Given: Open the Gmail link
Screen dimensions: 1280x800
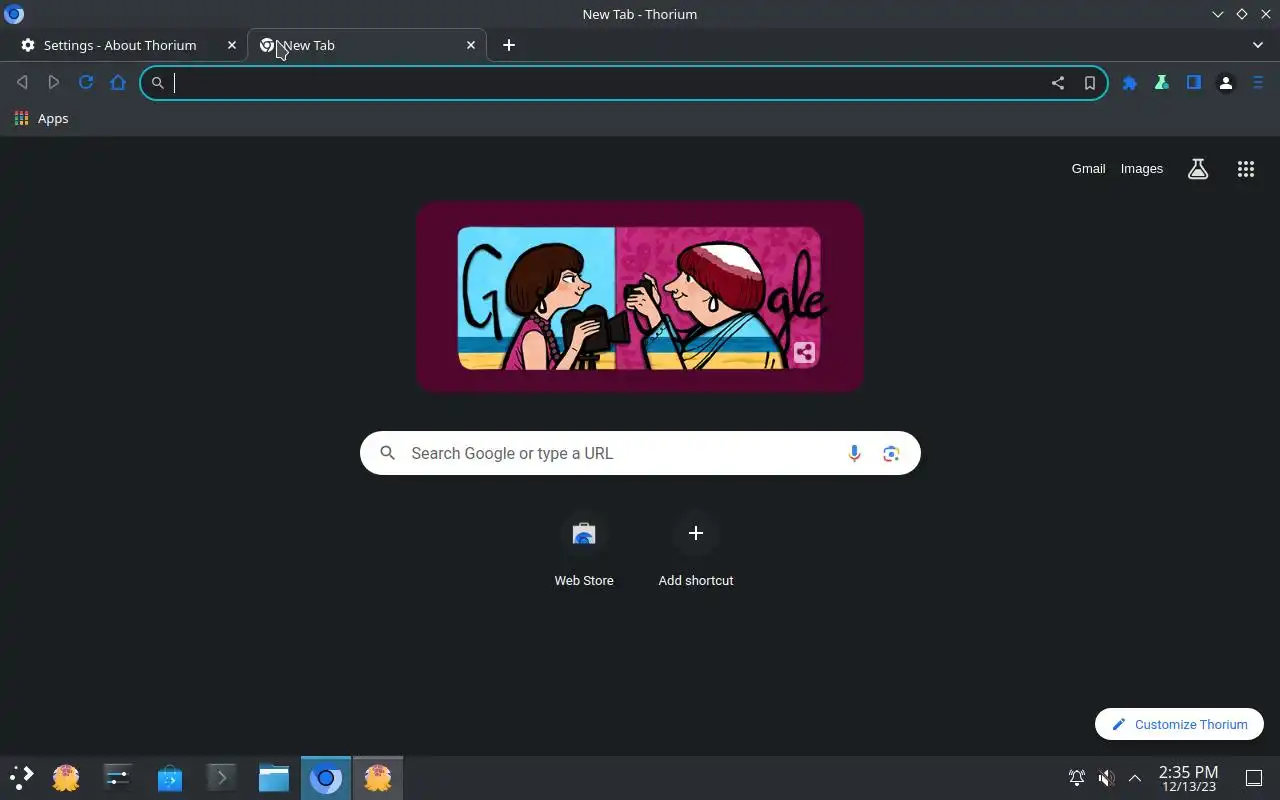Looking at the screenshot, I should coord(1088,169).
